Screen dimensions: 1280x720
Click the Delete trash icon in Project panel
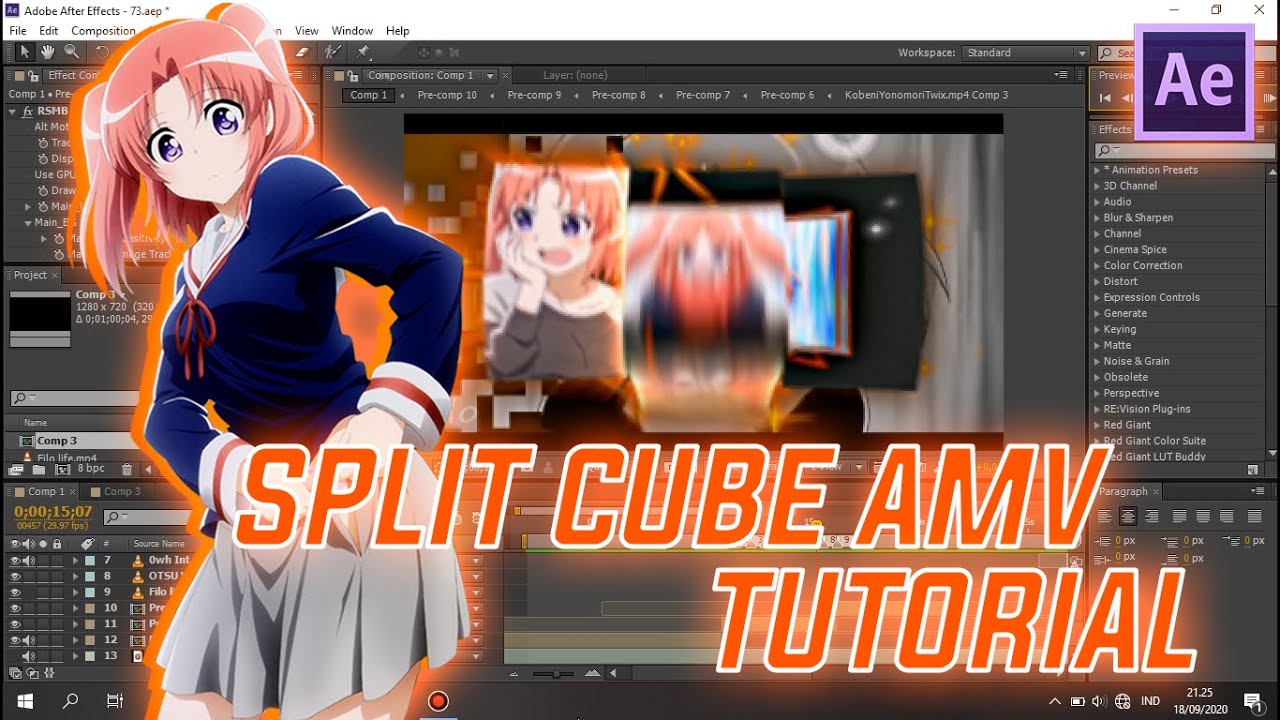click(126, 469)
